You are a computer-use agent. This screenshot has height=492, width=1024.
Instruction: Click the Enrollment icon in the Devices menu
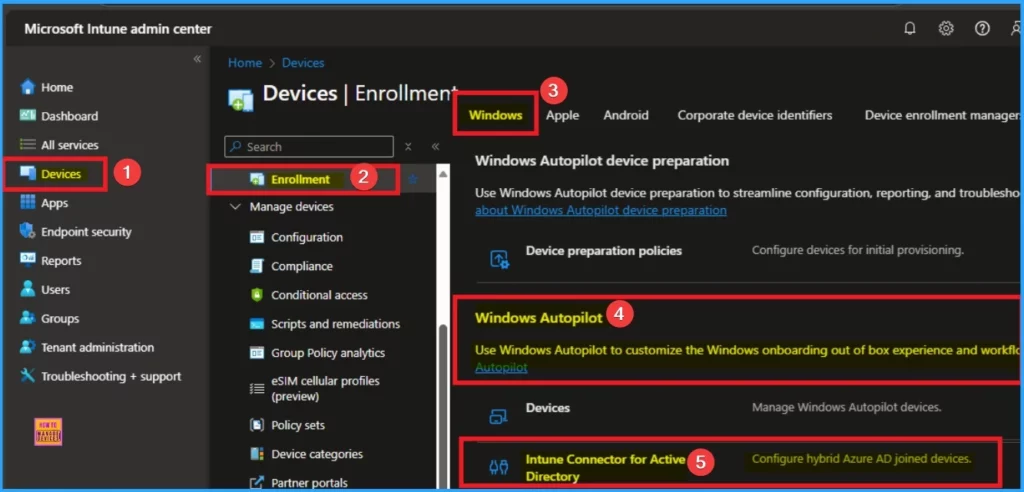[x=257, y=179]
